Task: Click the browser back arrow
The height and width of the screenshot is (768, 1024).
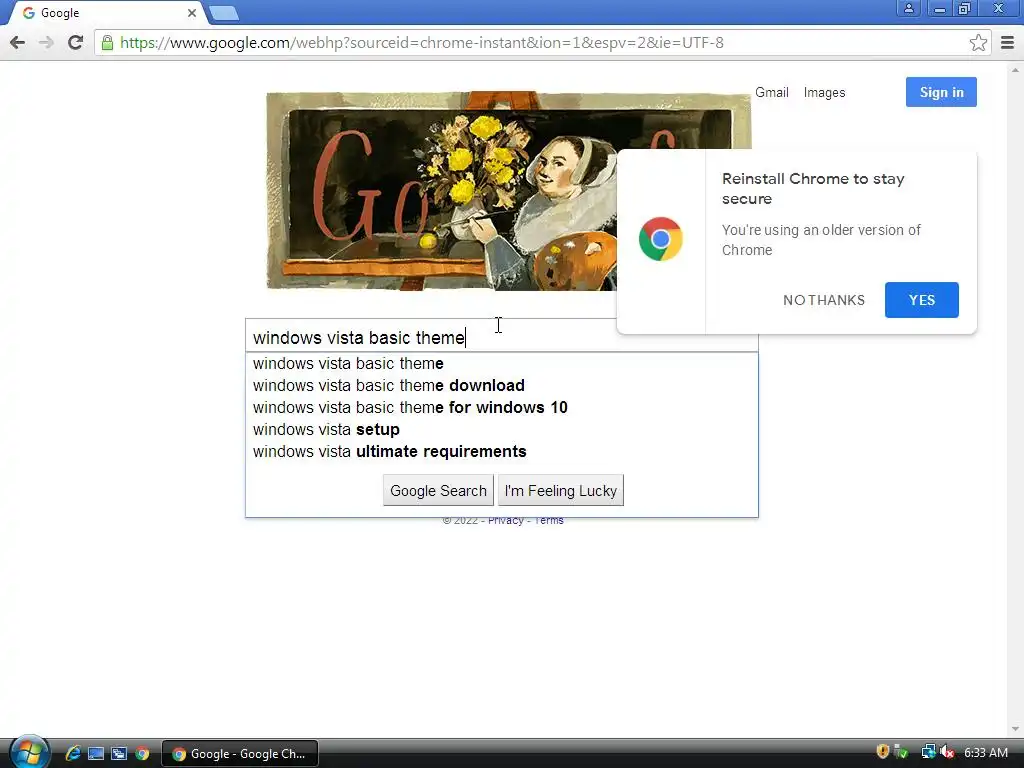Action: [x=18, y=42]
